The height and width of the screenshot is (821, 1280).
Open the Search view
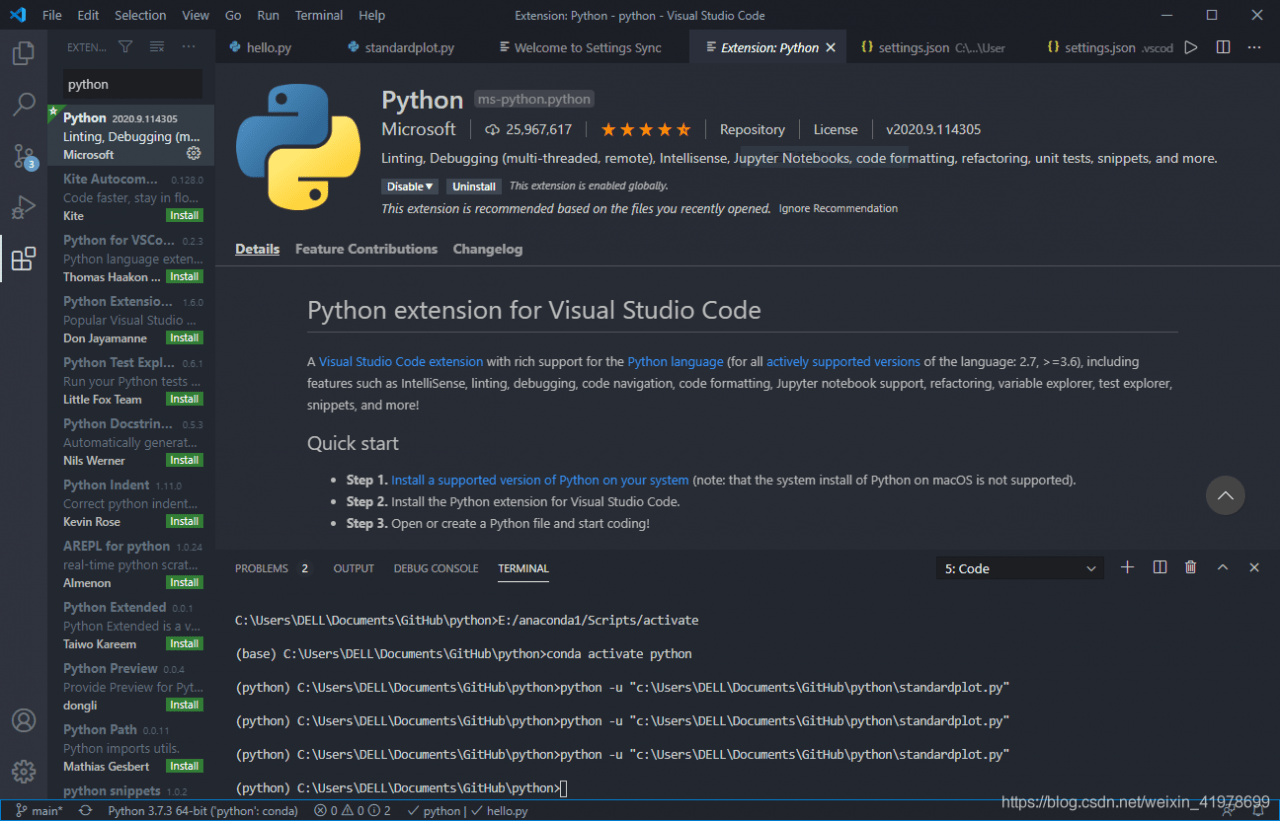[x=24, y=104]
